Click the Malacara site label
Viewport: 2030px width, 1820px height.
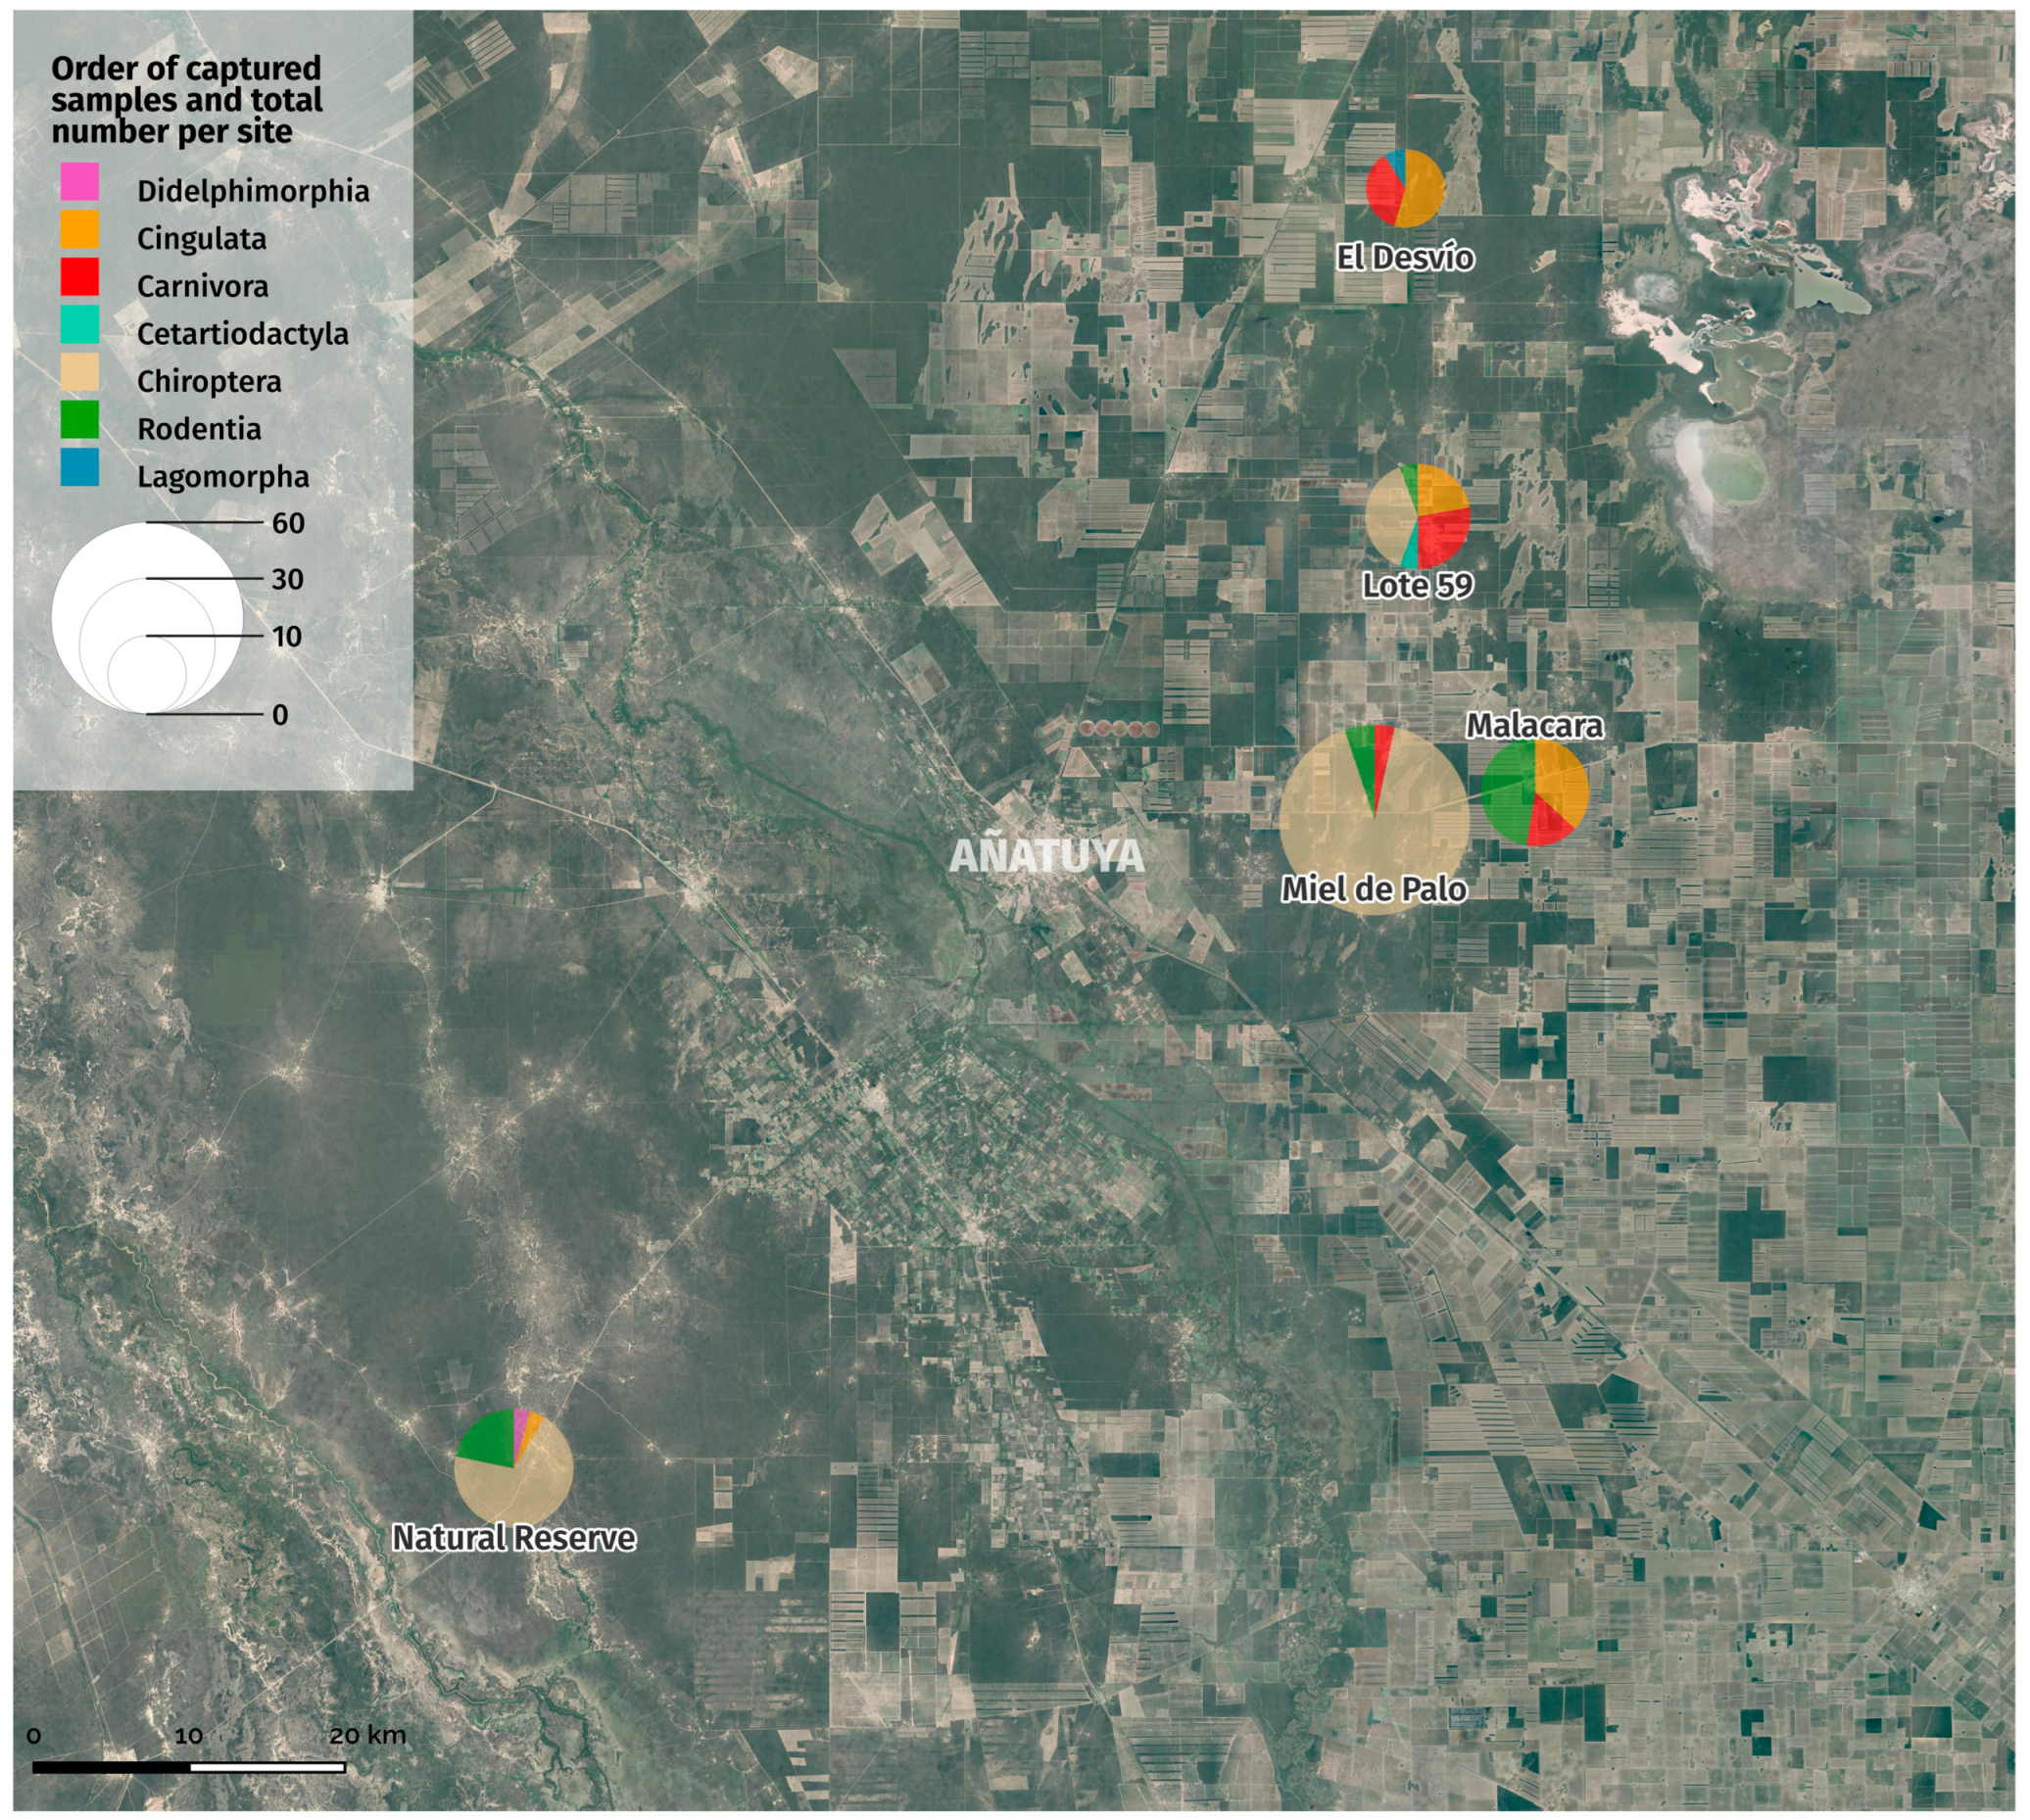click(1534, 725)
